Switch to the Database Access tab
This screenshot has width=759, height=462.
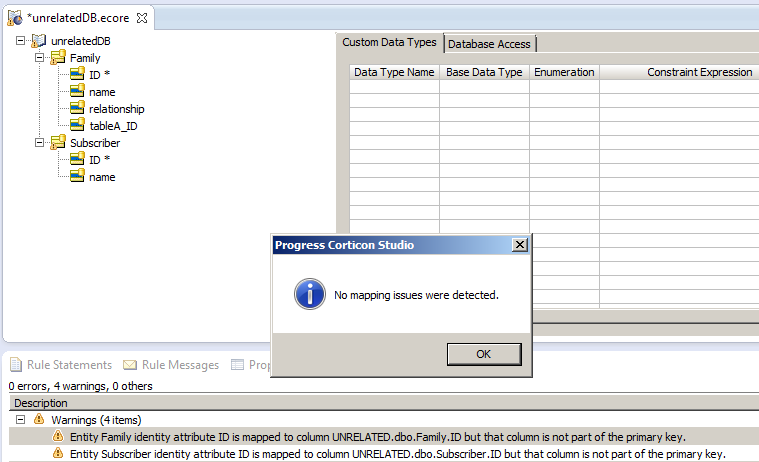click(x=489, y=44)
